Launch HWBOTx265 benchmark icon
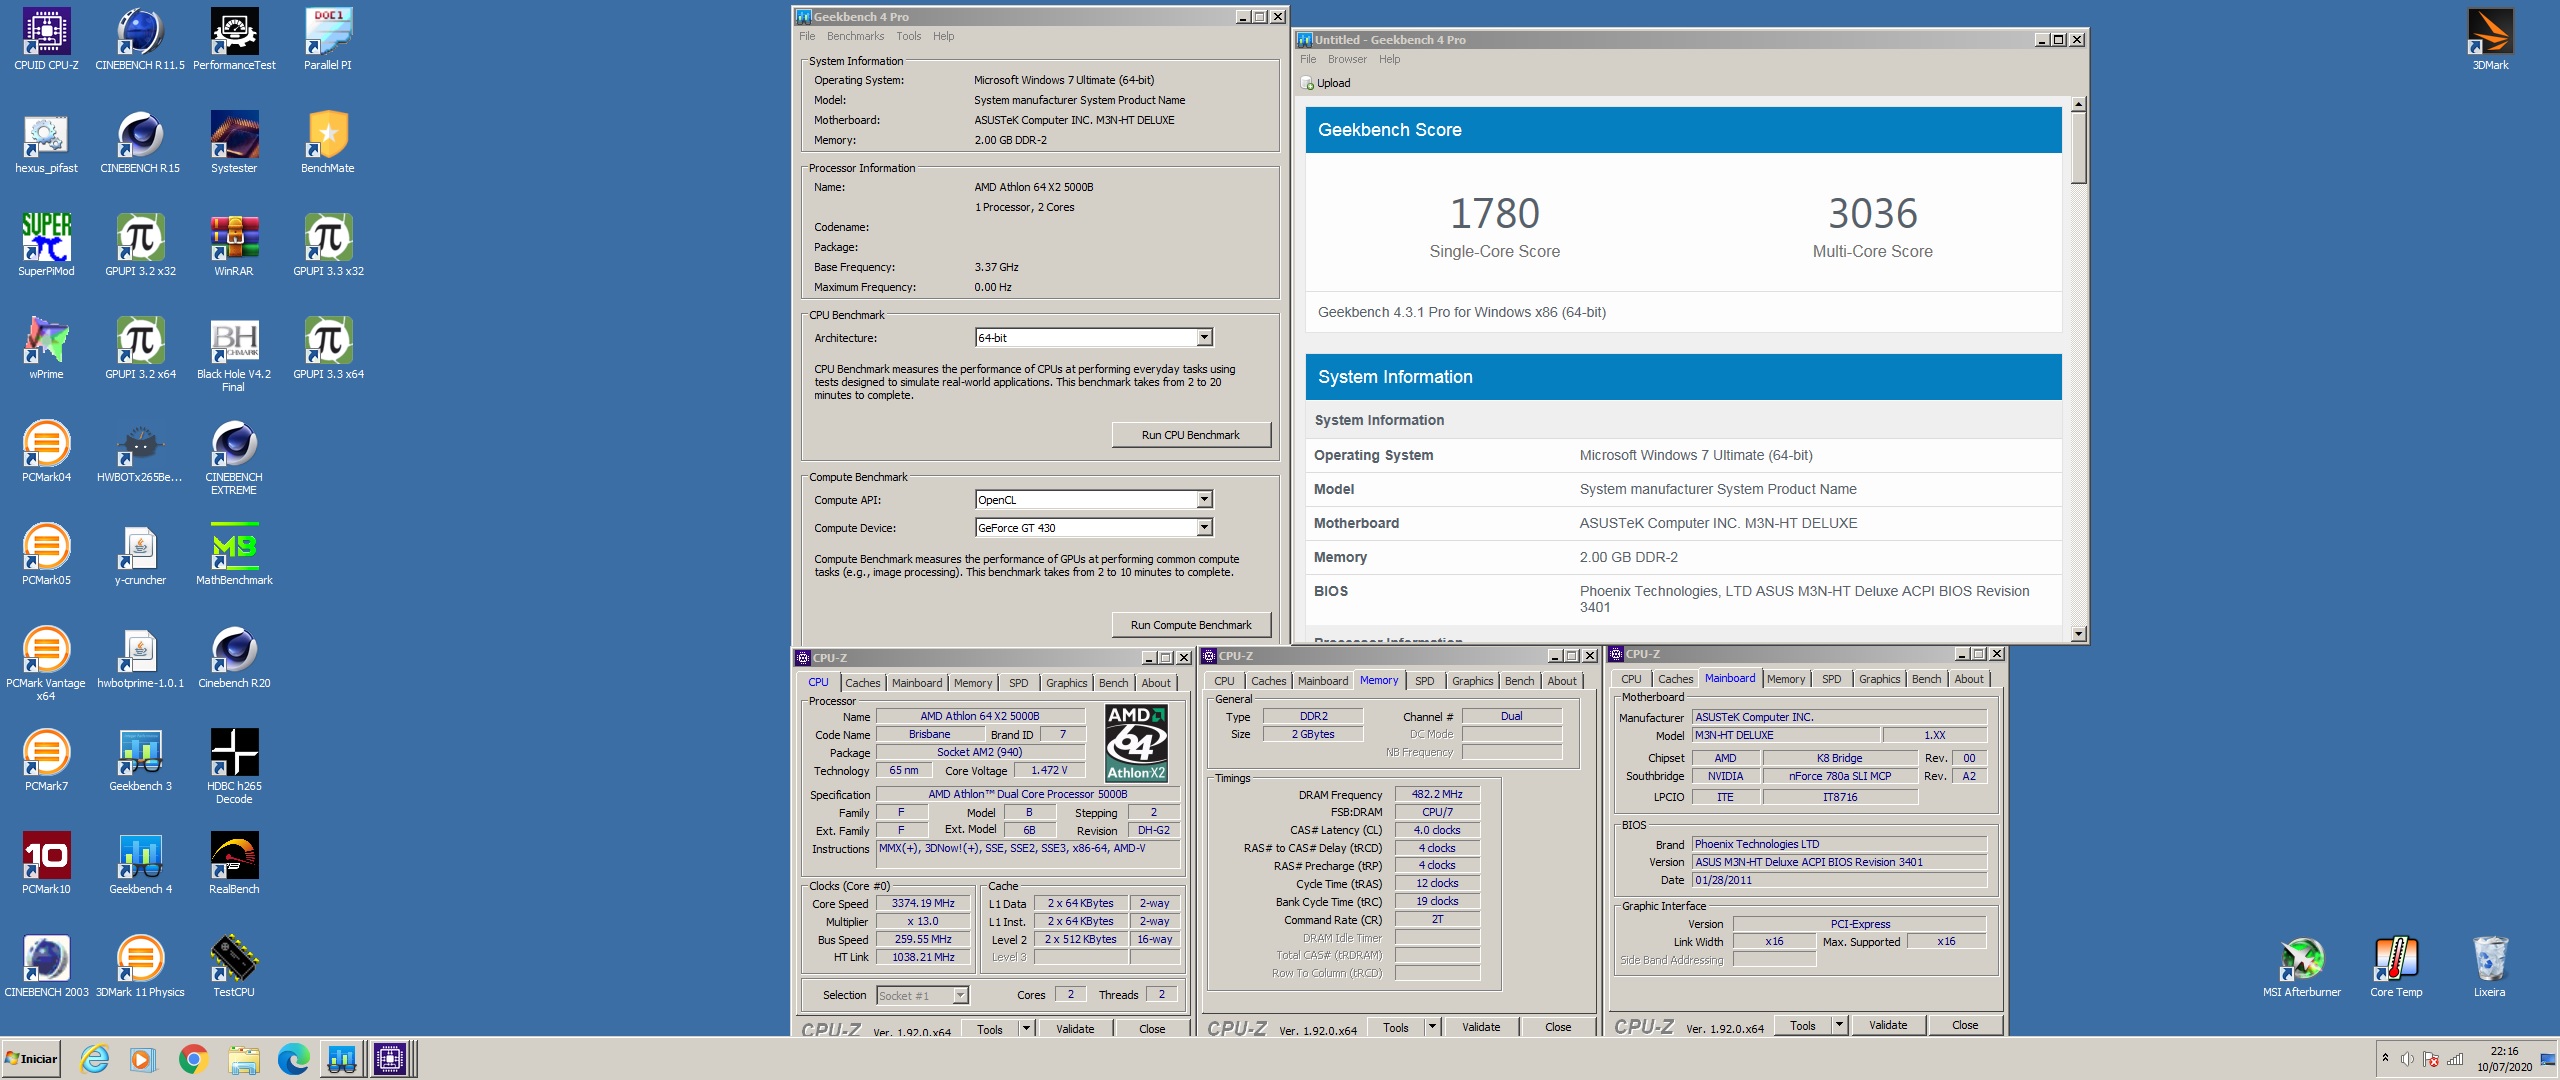Screen dimensions: 2560x1080 tap(140, 452)
